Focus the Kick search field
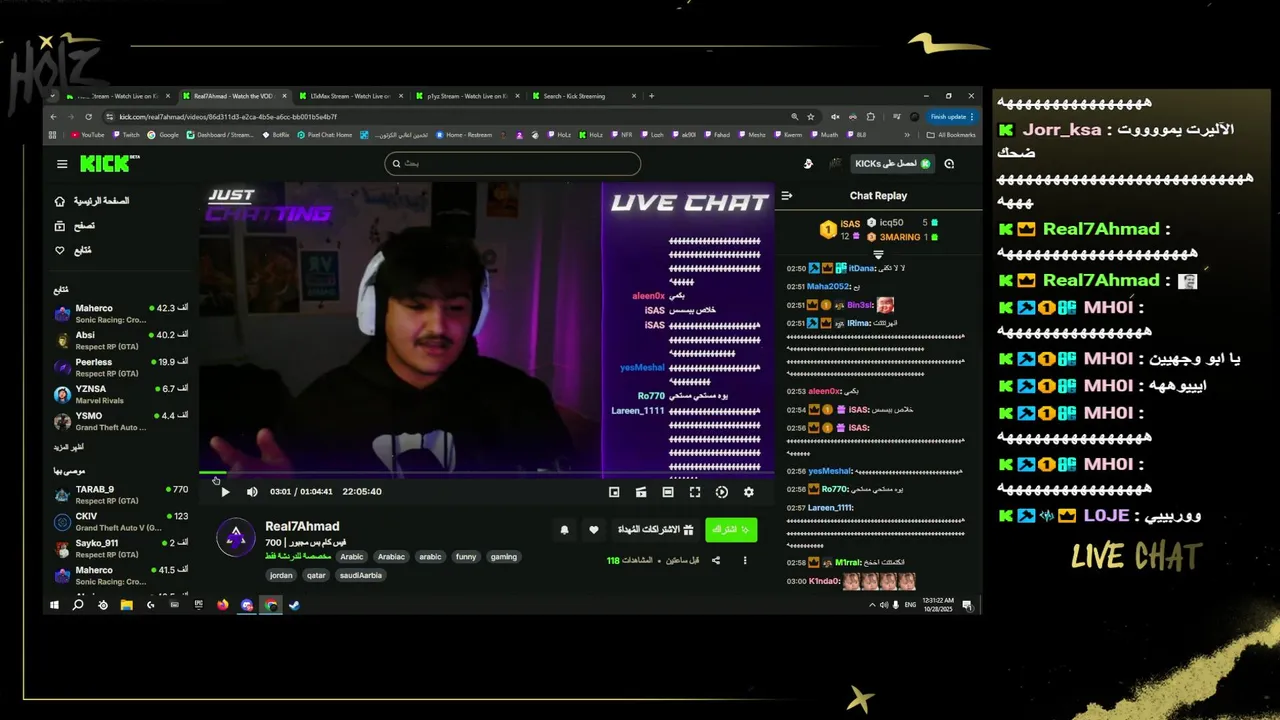The image size is (1280, 720). click(x=512, y=163)
